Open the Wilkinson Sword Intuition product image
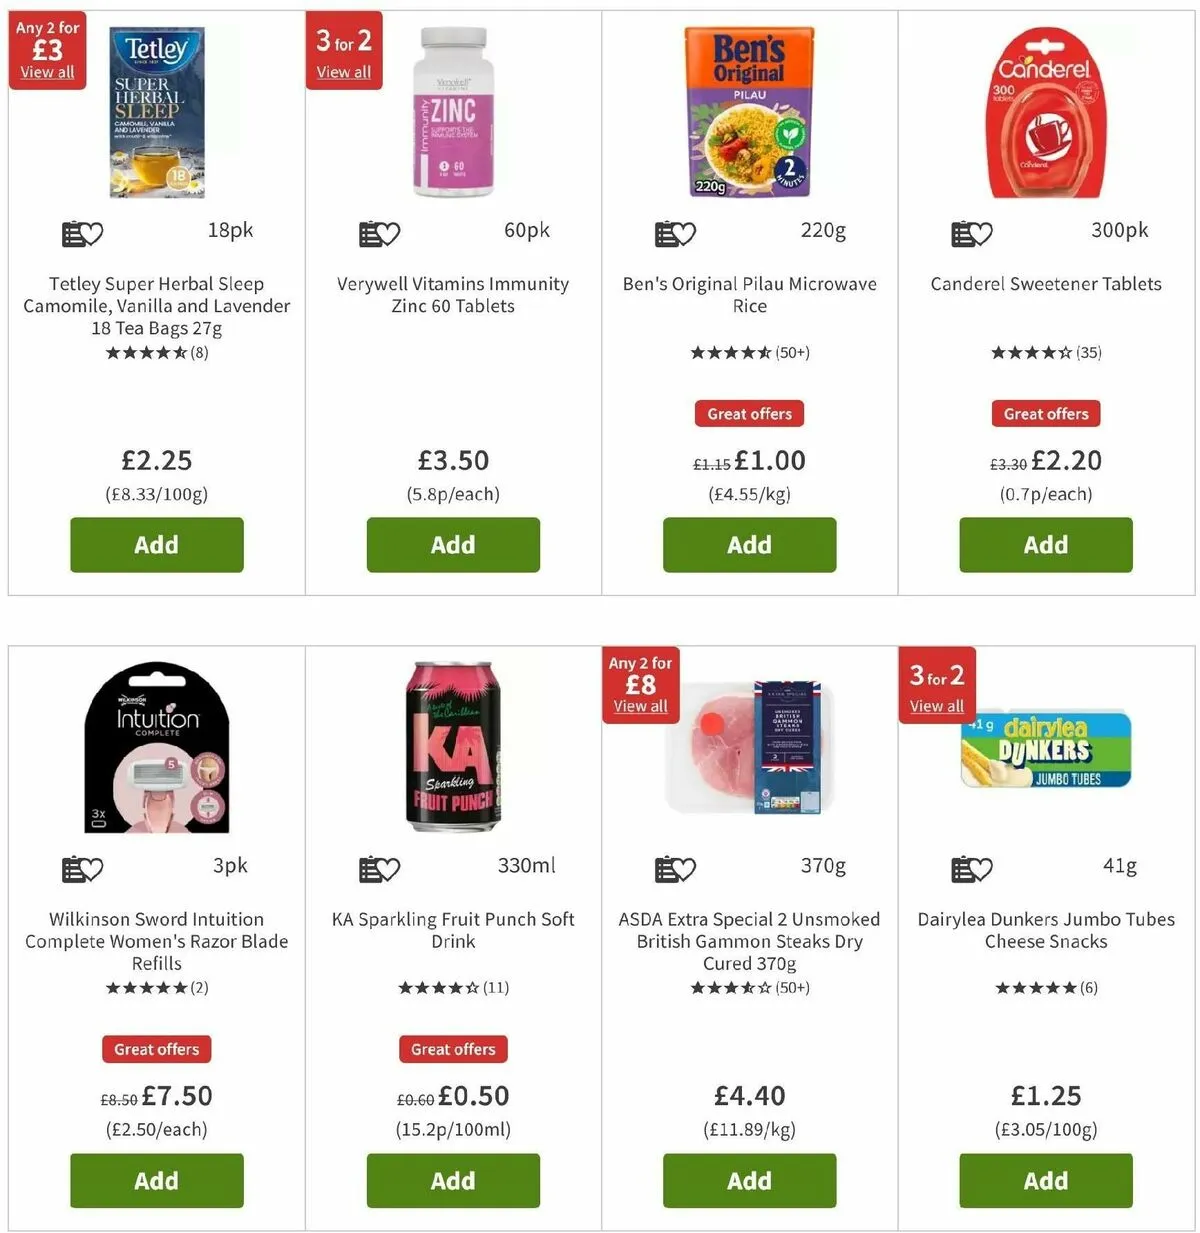Screen dimensions: 1200x1233 [157, 747]
